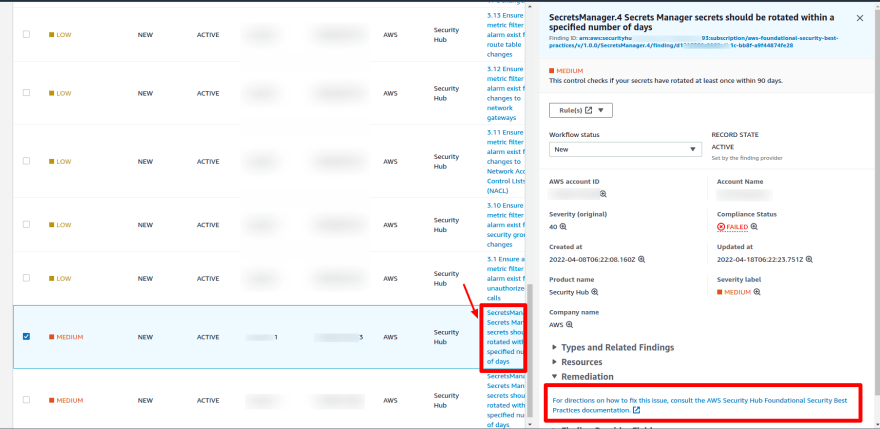Click NEW workflow cell in the 3.11 row

[145, 161]
